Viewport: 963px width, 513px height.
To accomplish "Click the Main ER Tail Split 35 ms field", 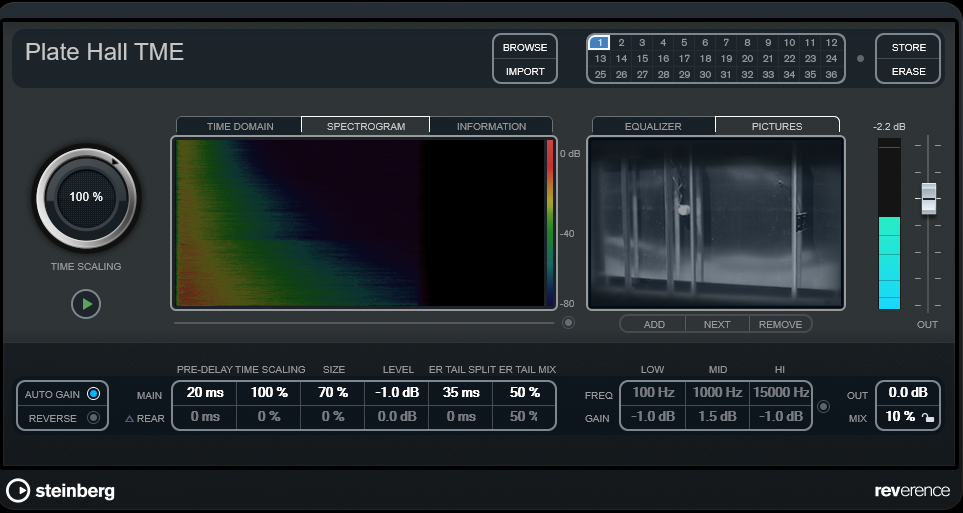I will pos(461,393).
